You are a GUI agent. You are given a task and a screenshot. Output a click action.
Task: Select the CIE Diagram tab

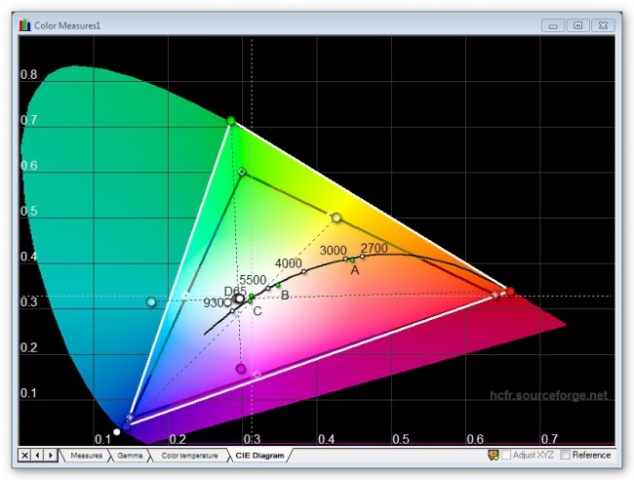(259, 455)
